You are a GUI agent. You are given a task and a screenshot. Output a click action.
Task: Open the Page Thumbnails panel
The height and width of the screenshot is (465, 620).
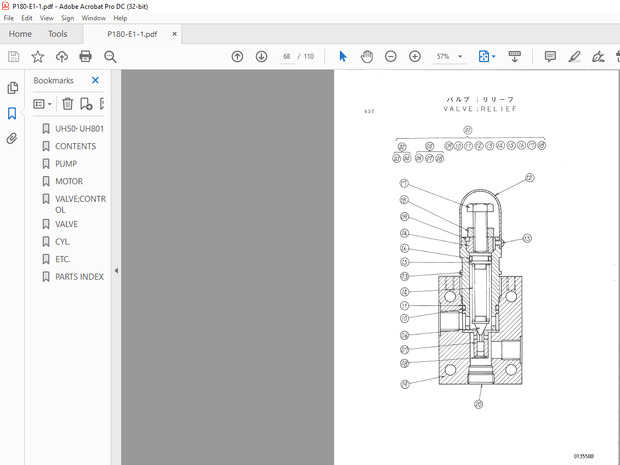click(x=12, y=88)
